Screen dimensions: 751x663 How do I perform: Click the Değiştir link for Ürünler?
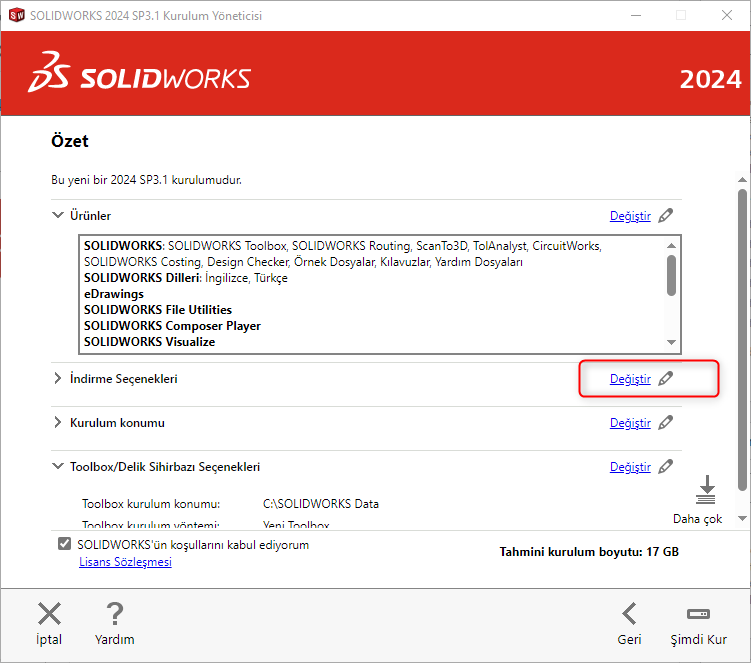[x=630, y=216]
